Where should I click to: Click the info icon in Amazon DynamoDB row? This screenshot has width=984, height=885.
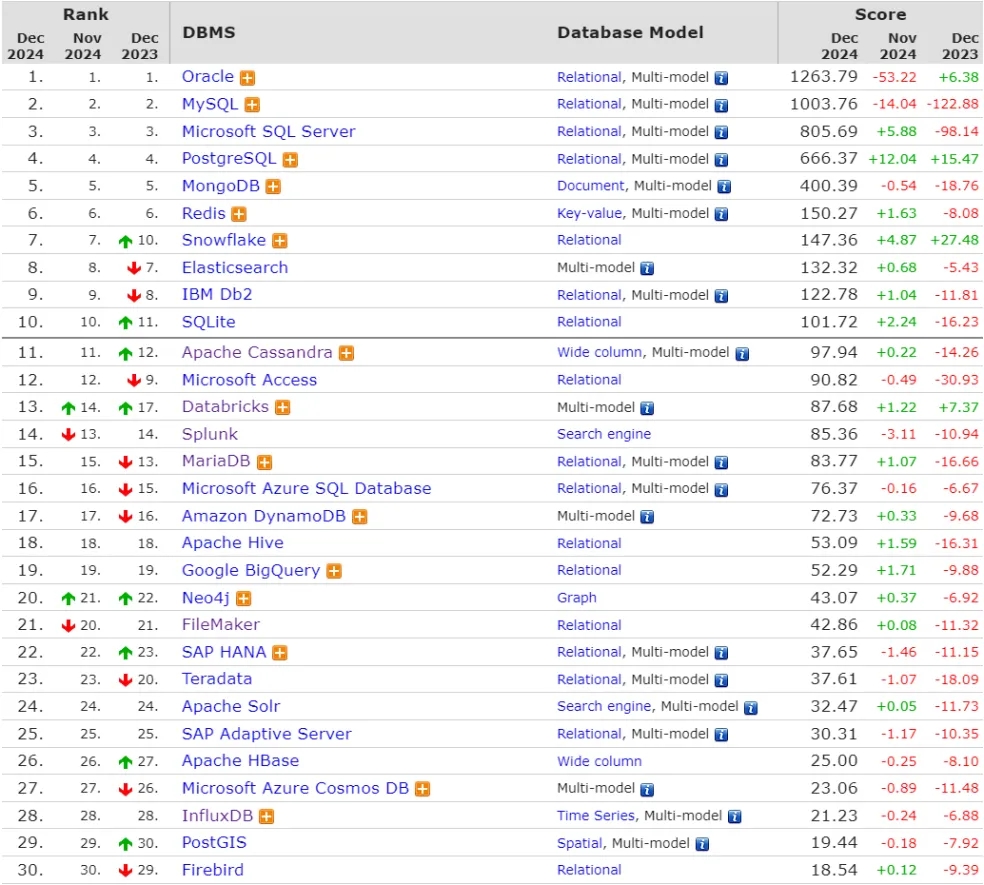click(x=647, y=517)
